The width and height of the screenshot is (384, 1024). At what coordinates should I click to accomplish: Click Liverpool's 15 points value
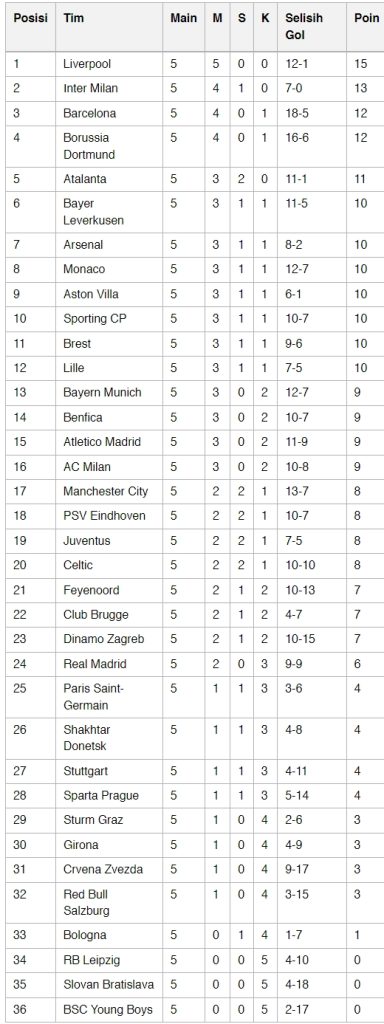coord(361,64)
